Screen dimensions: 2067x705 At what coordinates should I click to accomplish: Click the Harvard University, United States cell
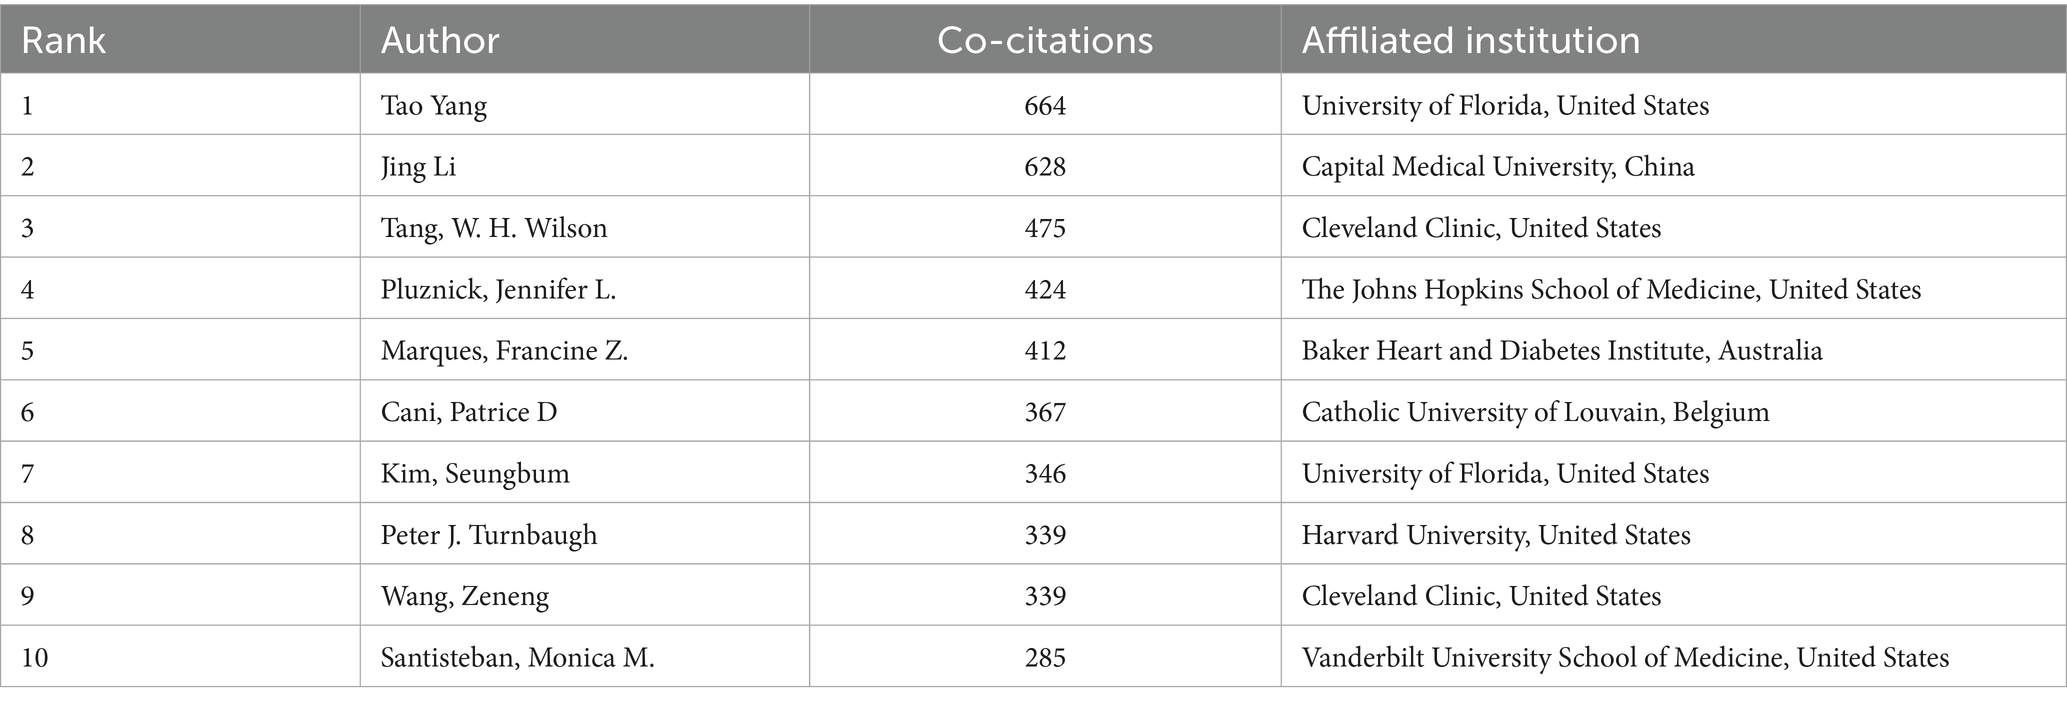pos(1673,534)
